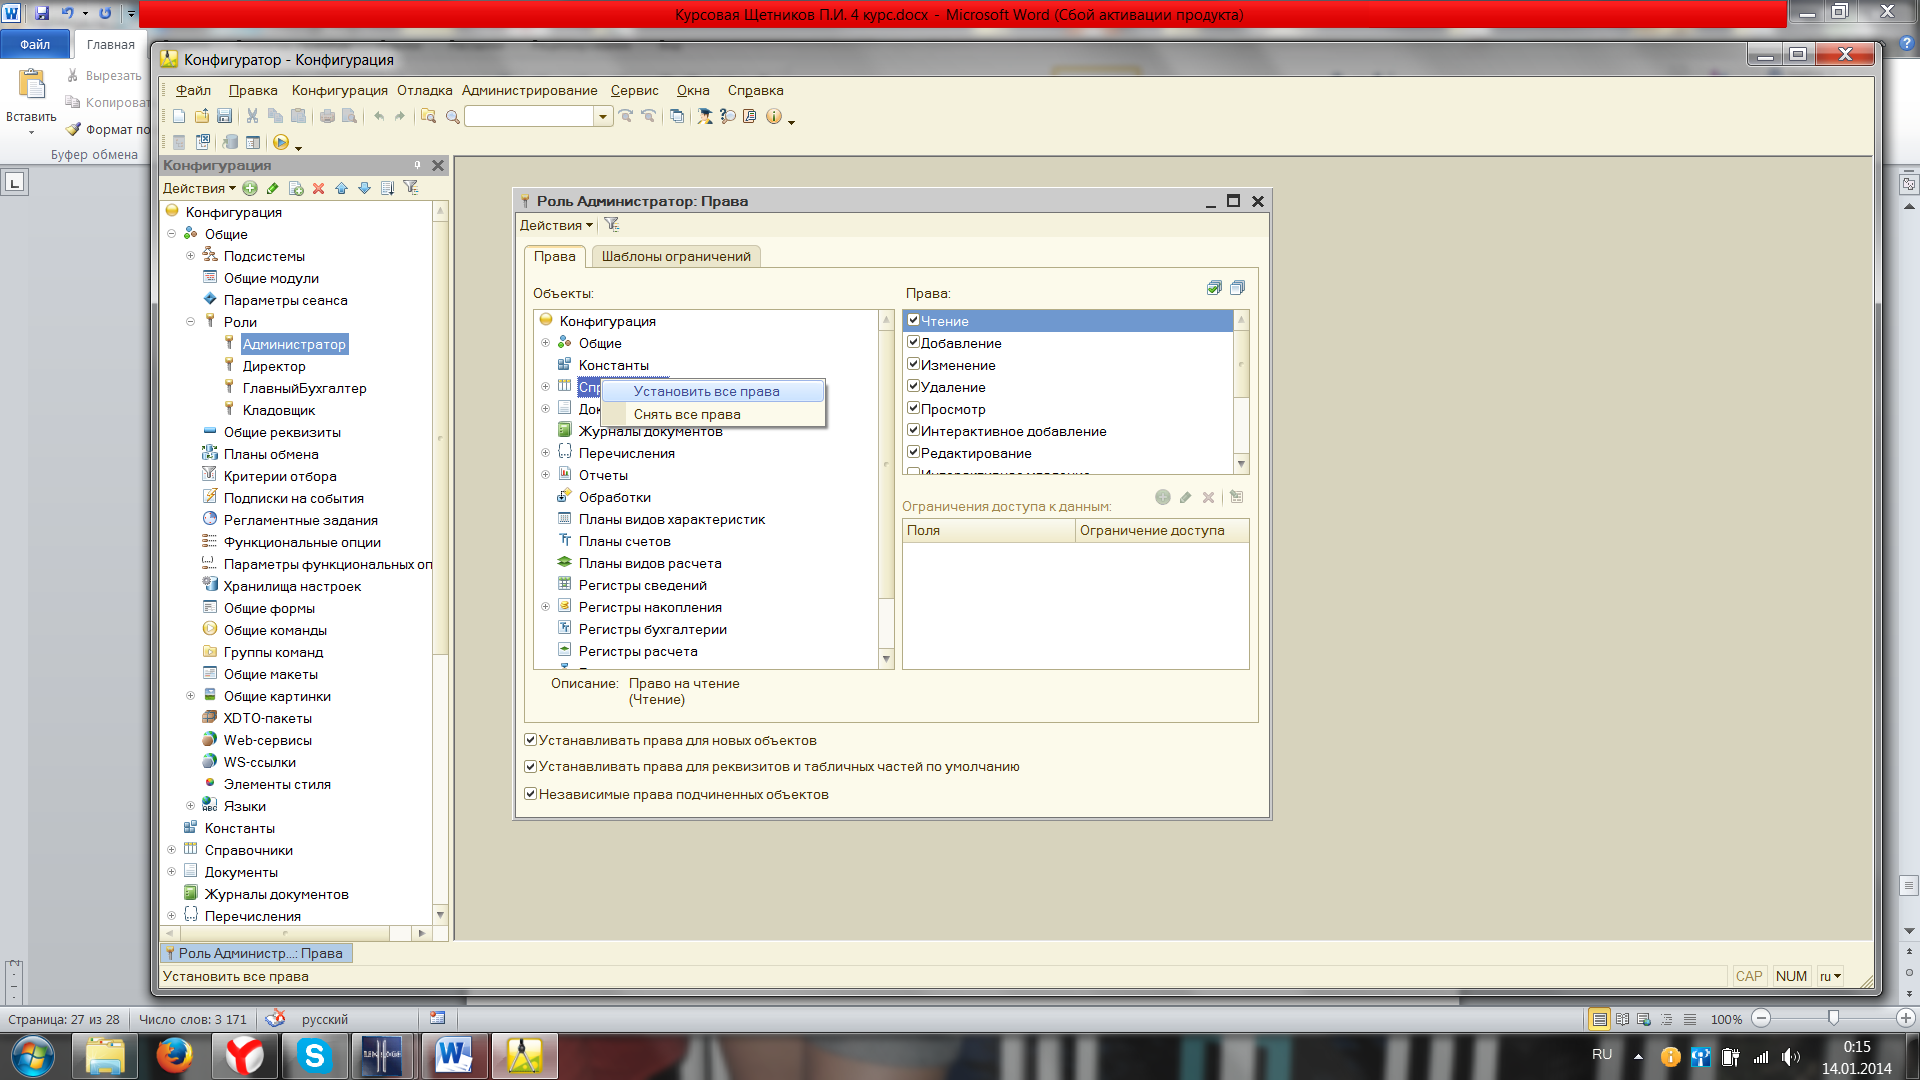This screenshot has height=1080, width=1920.
Task: Start debugging with the yellow play icon
Action: coord(281,142)
